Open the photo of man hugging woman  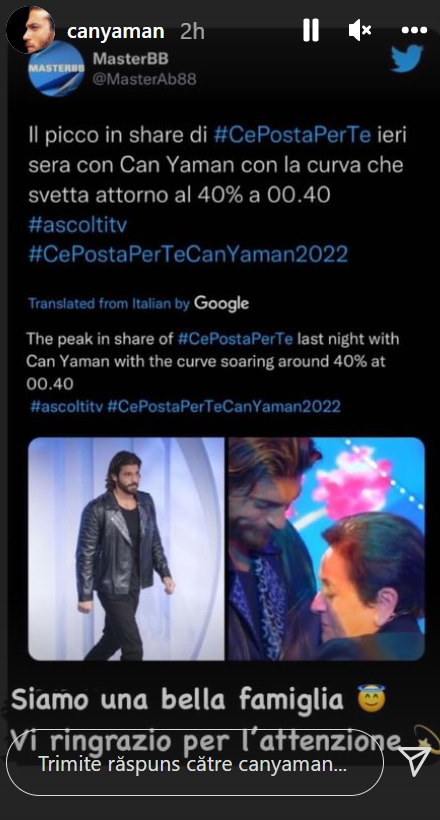pos(326,549)
